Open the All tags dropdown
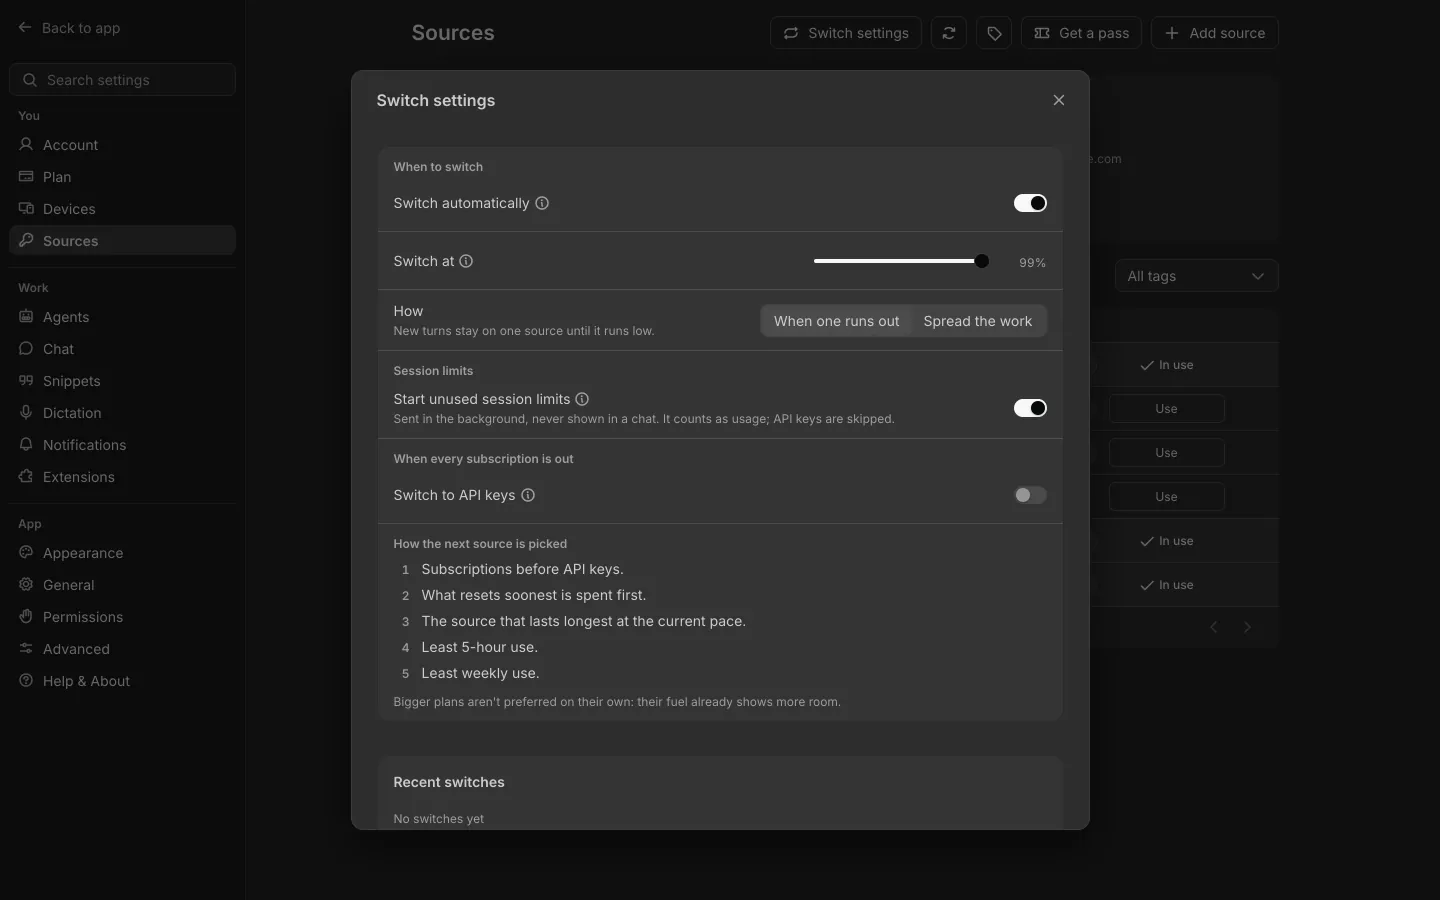The height and width of the screenshot is (900, 1440). pos(1196,276)
